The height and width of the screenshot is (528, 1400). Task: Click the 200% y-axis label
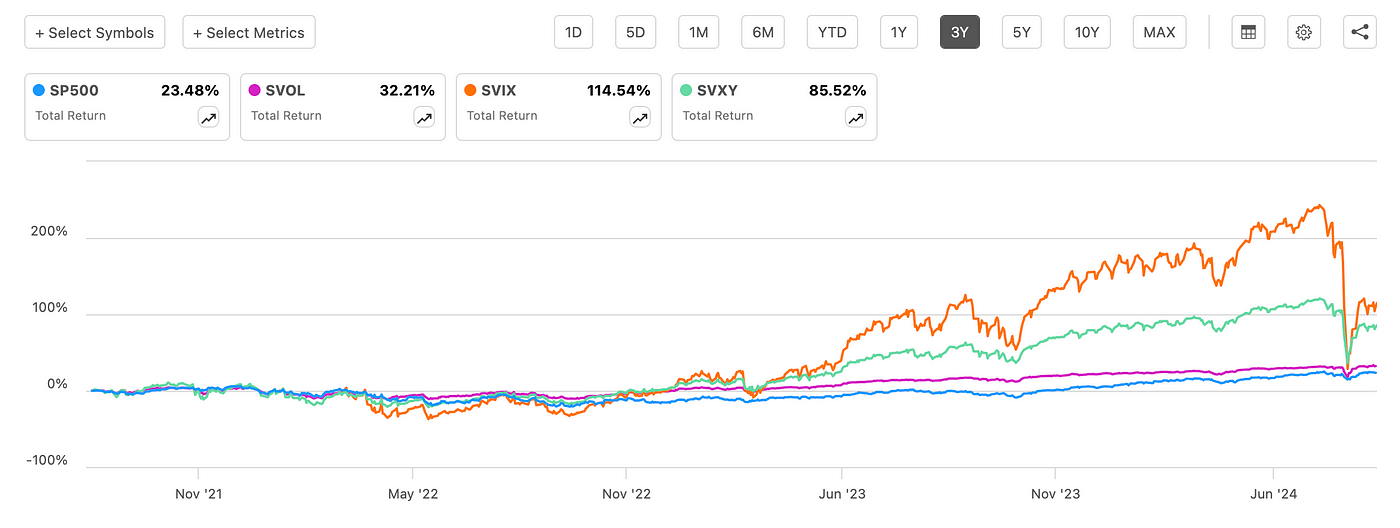(x=49, y=232)
